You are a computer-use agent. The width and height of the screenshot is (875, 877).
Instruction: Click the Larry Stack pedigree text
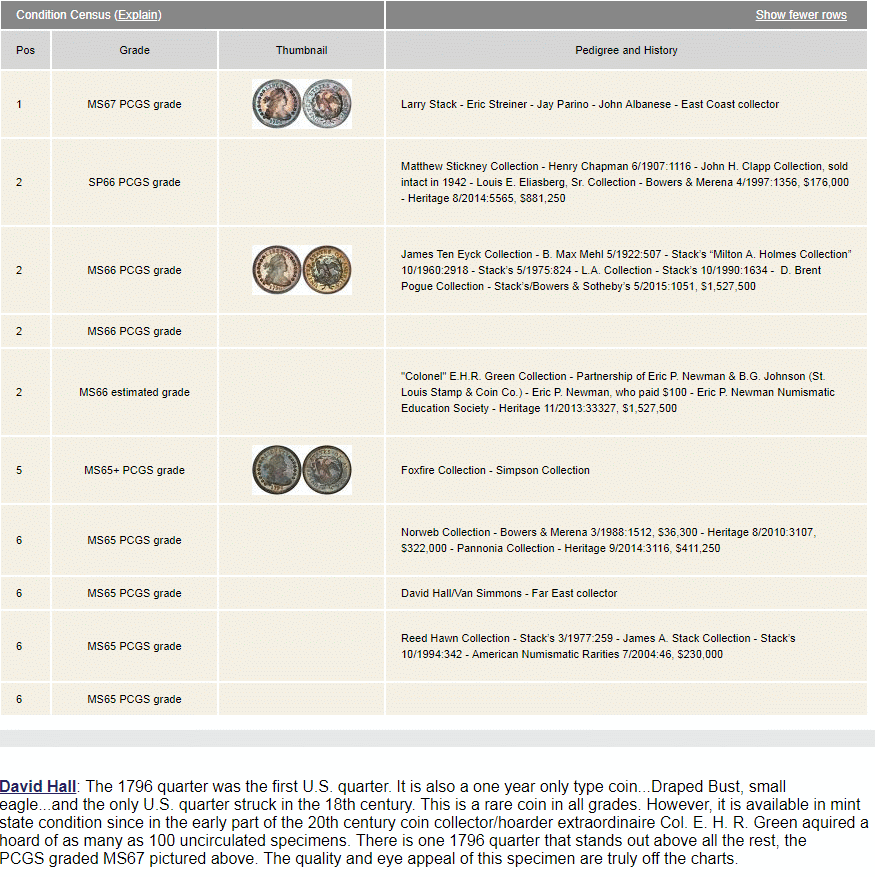coord(590,104)
